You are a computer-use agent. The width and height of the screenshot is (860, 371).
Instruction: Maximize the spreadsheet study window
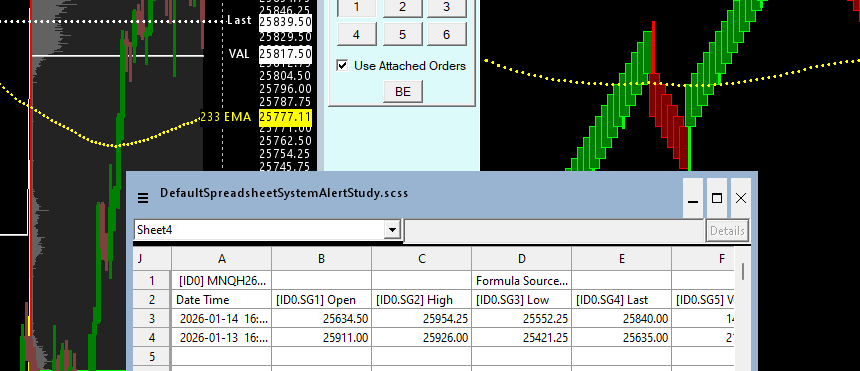pos(716,198)
